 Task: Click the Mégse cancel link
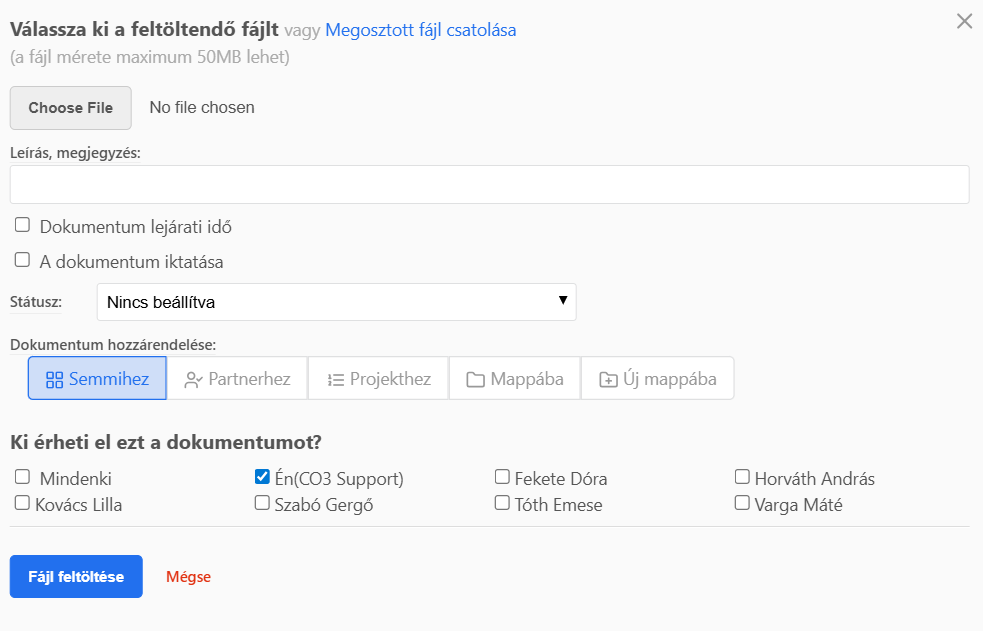coord(188,577)
